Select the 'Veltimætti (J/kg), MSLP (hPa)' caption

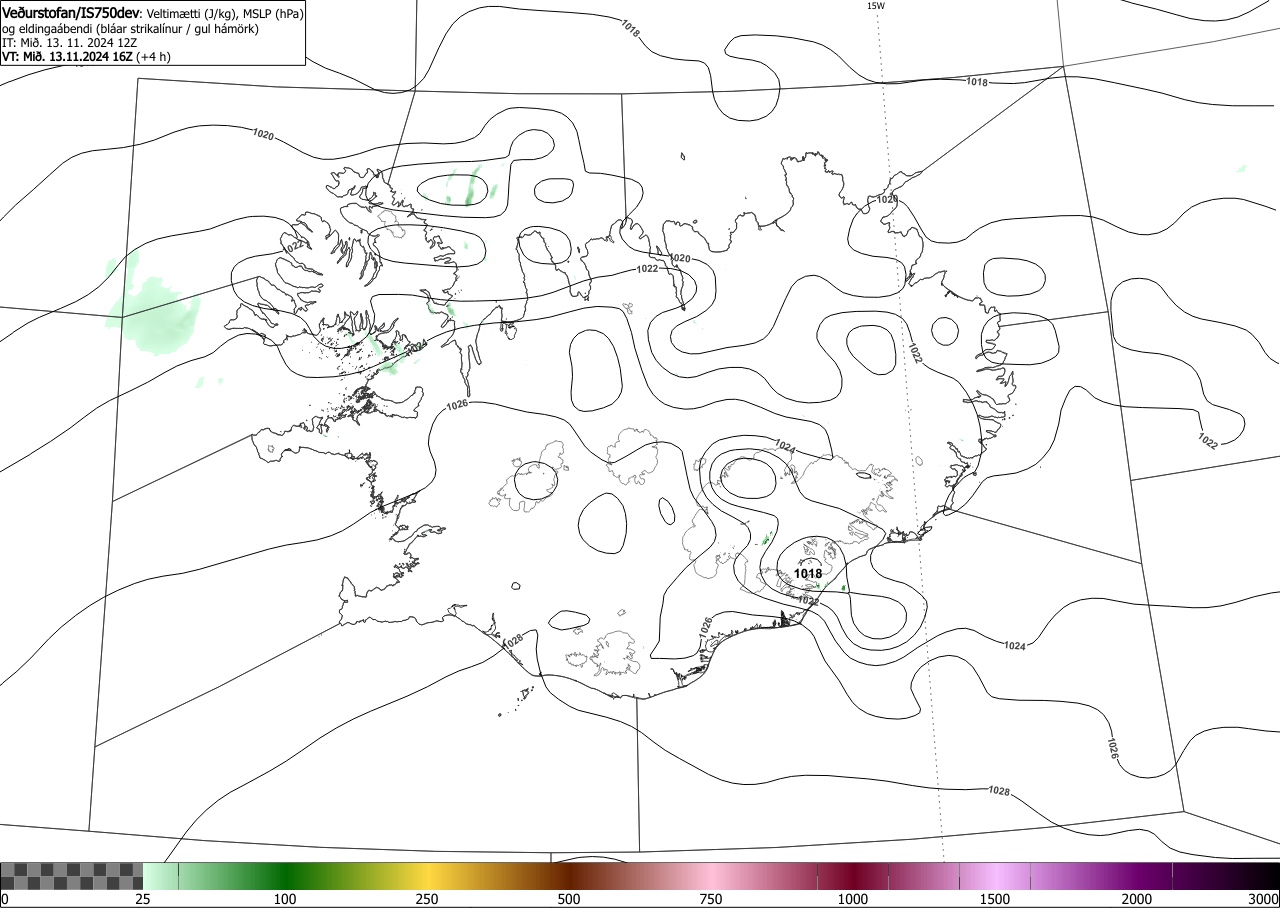pyautogui.click(x=224, y=14)
